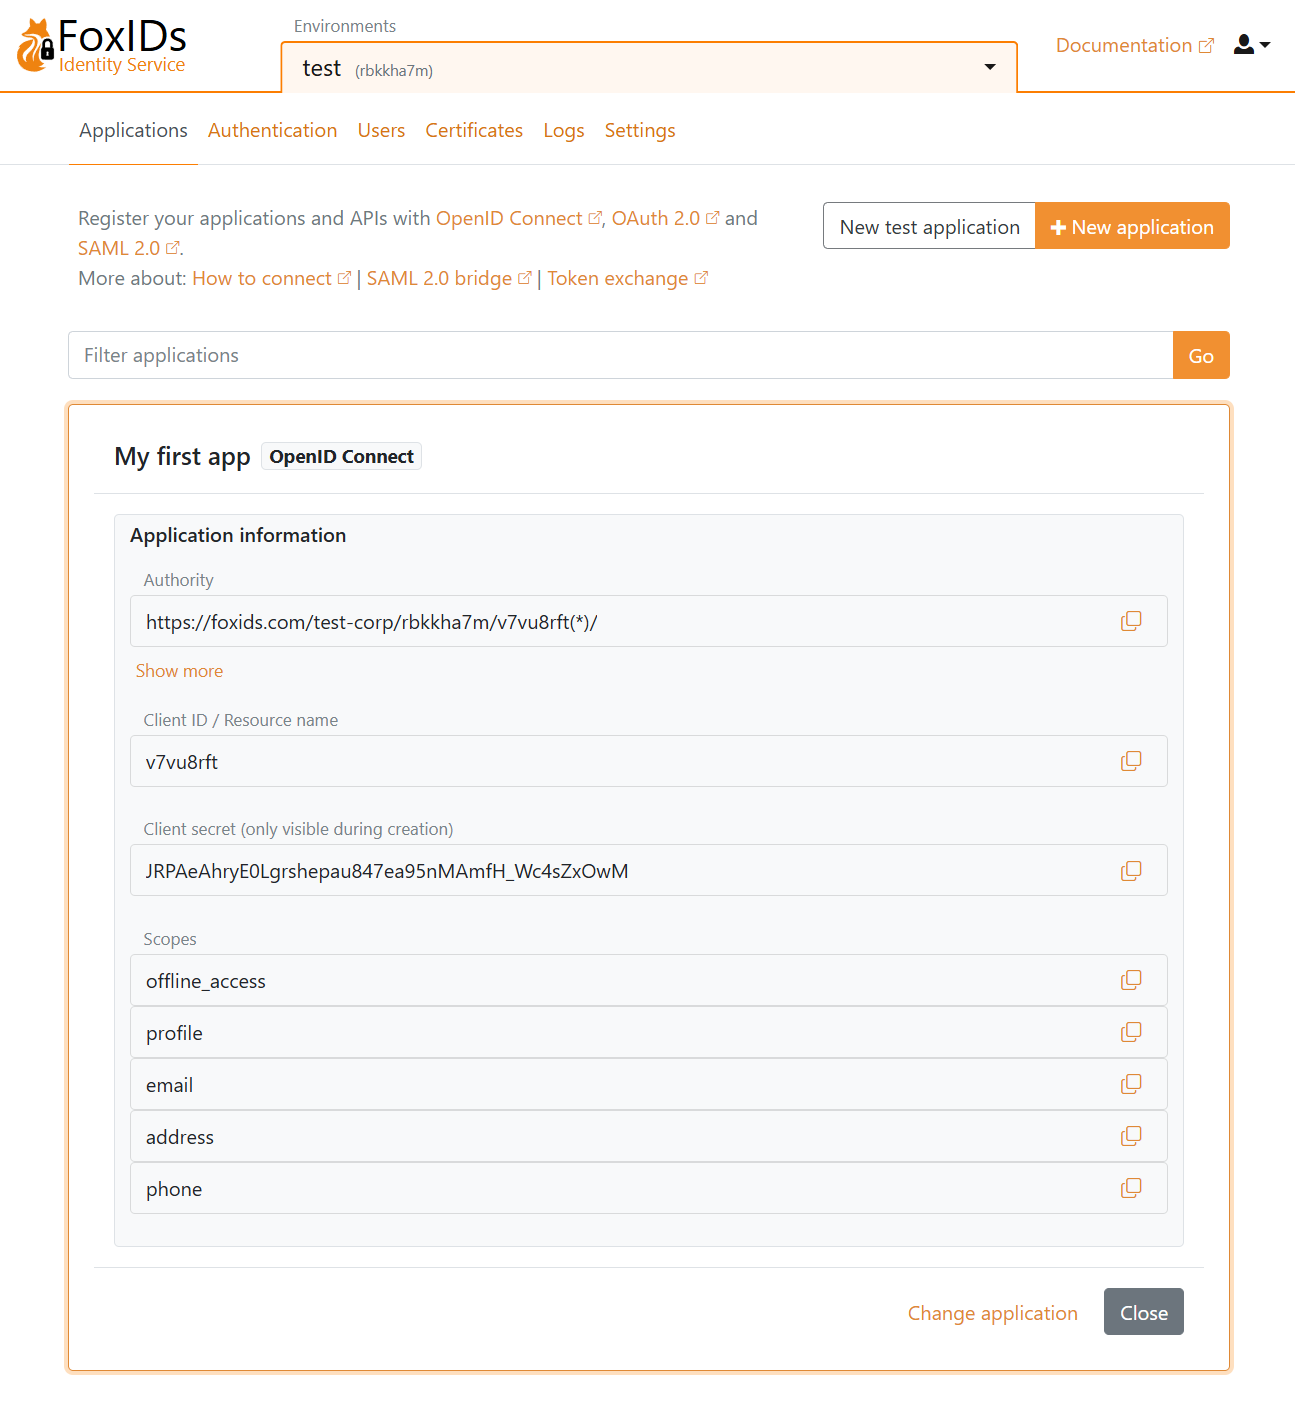Create a new application
Screen dimensions: 1295x1426
pyautogui.click(x=1132, y=226)
